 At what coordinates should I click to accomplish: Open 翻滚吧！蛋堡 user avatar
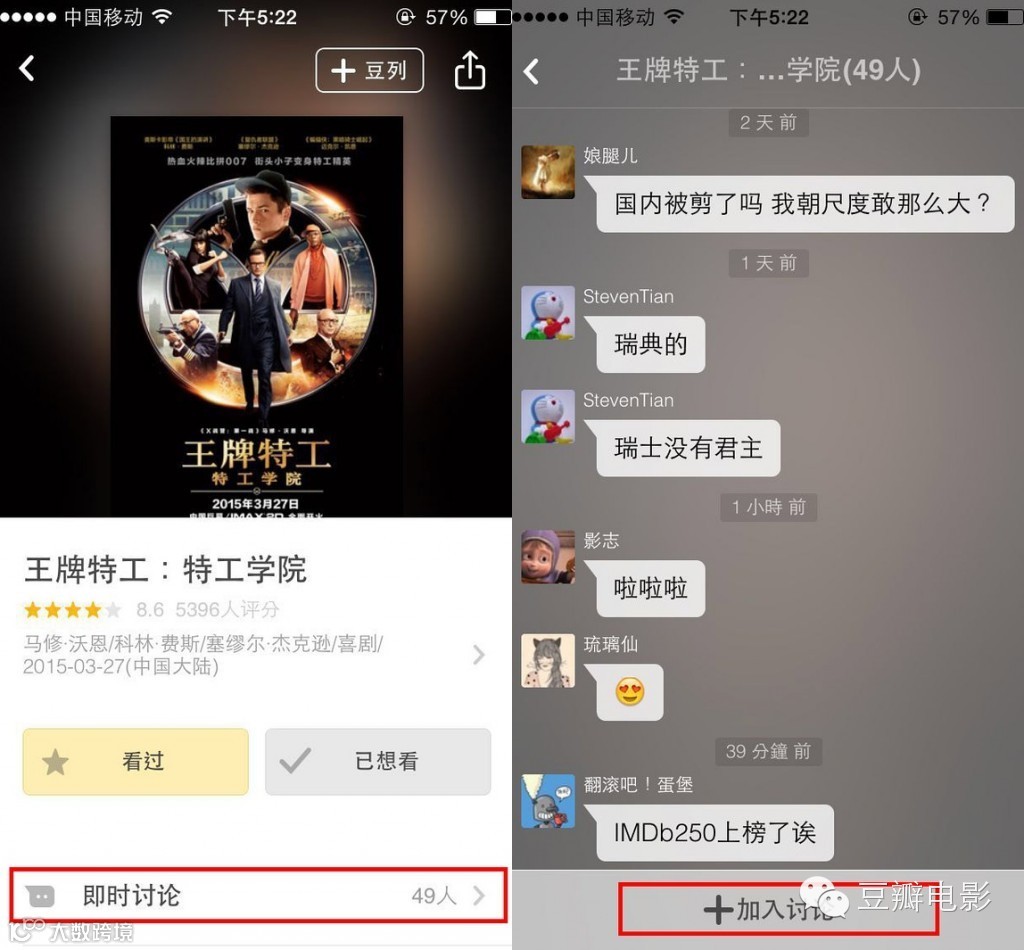pos(548,801)
